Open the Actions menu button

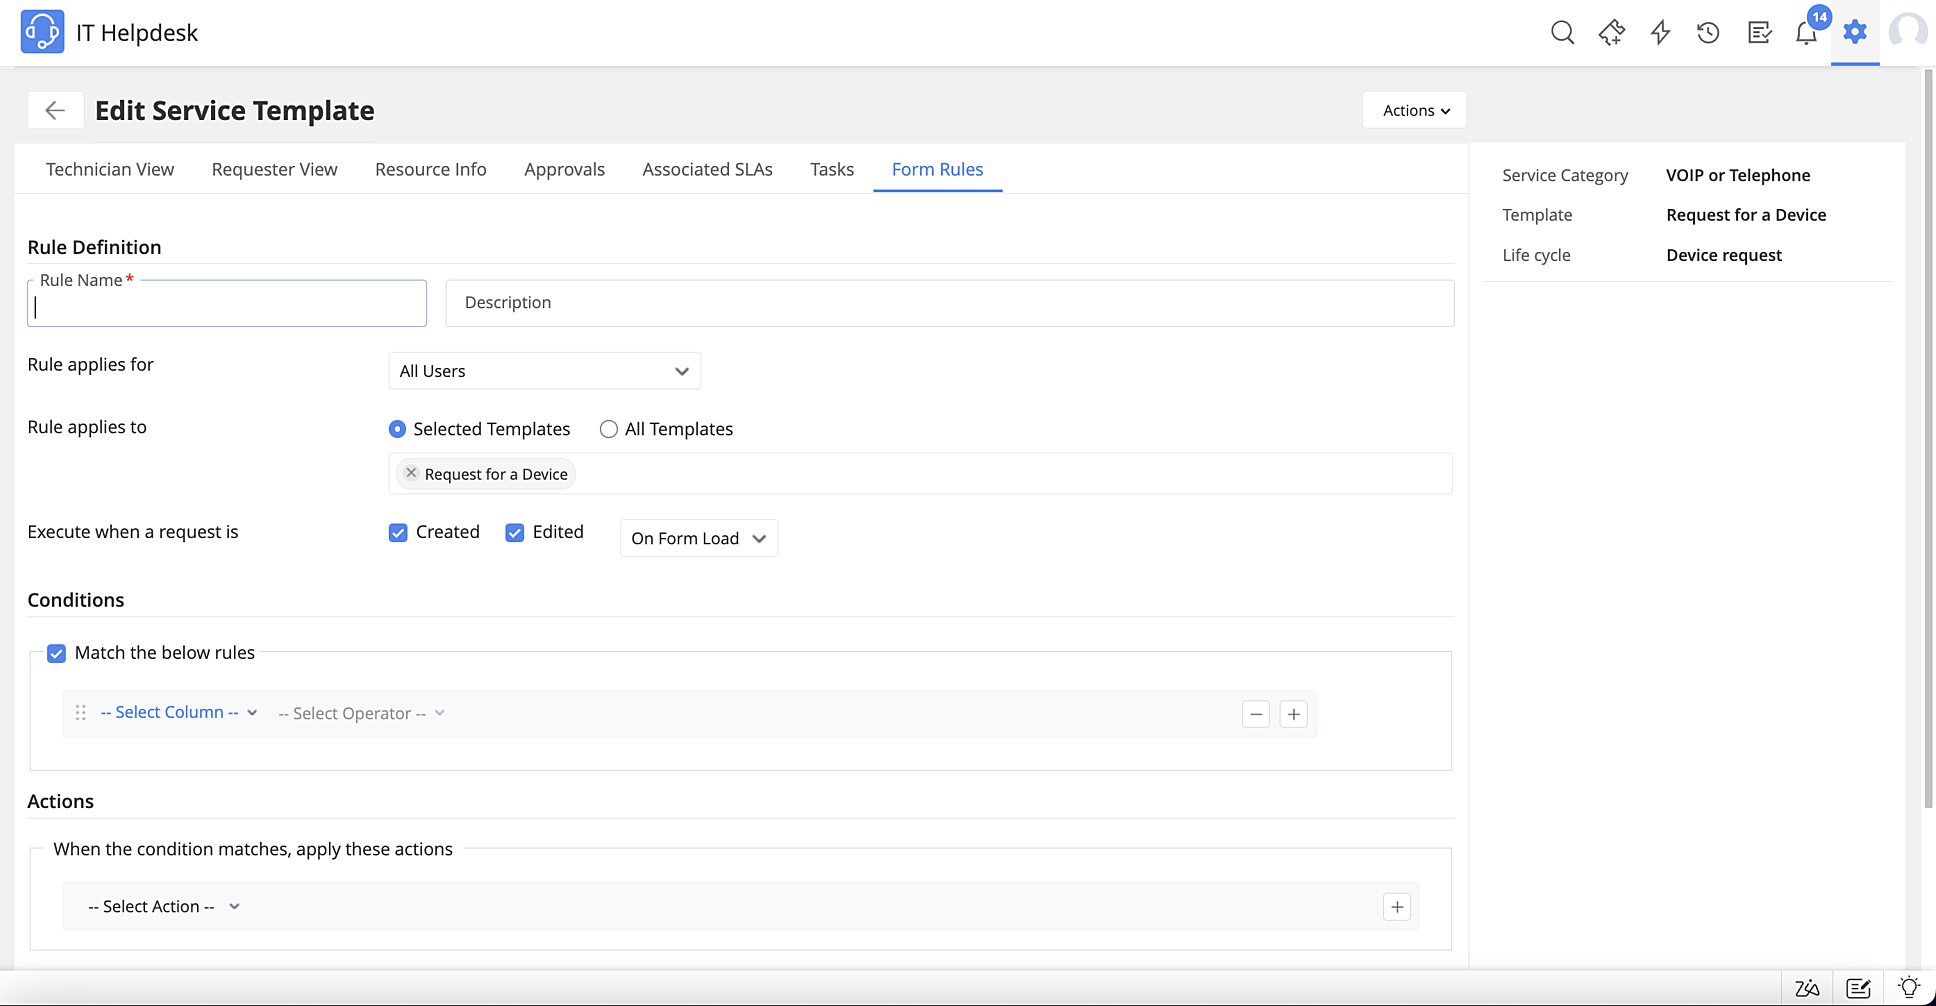tap(1413, 110)
